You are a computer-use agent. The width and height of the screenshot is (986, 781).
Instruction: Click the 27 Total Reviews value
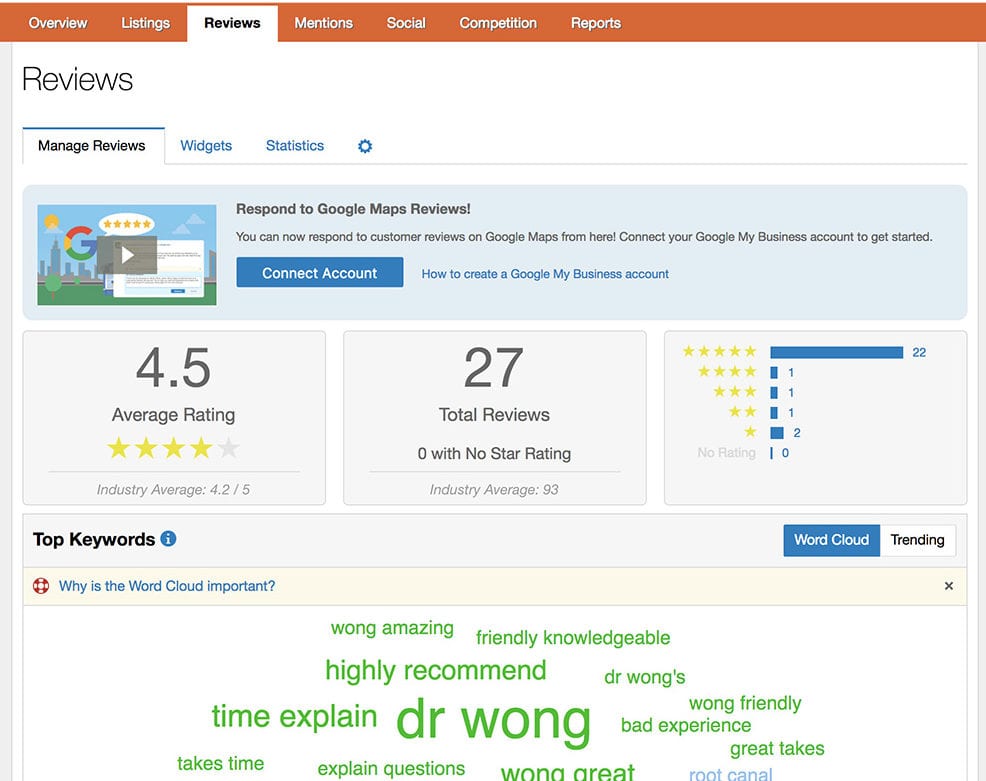pyautogui.click(x=494, y=368)
